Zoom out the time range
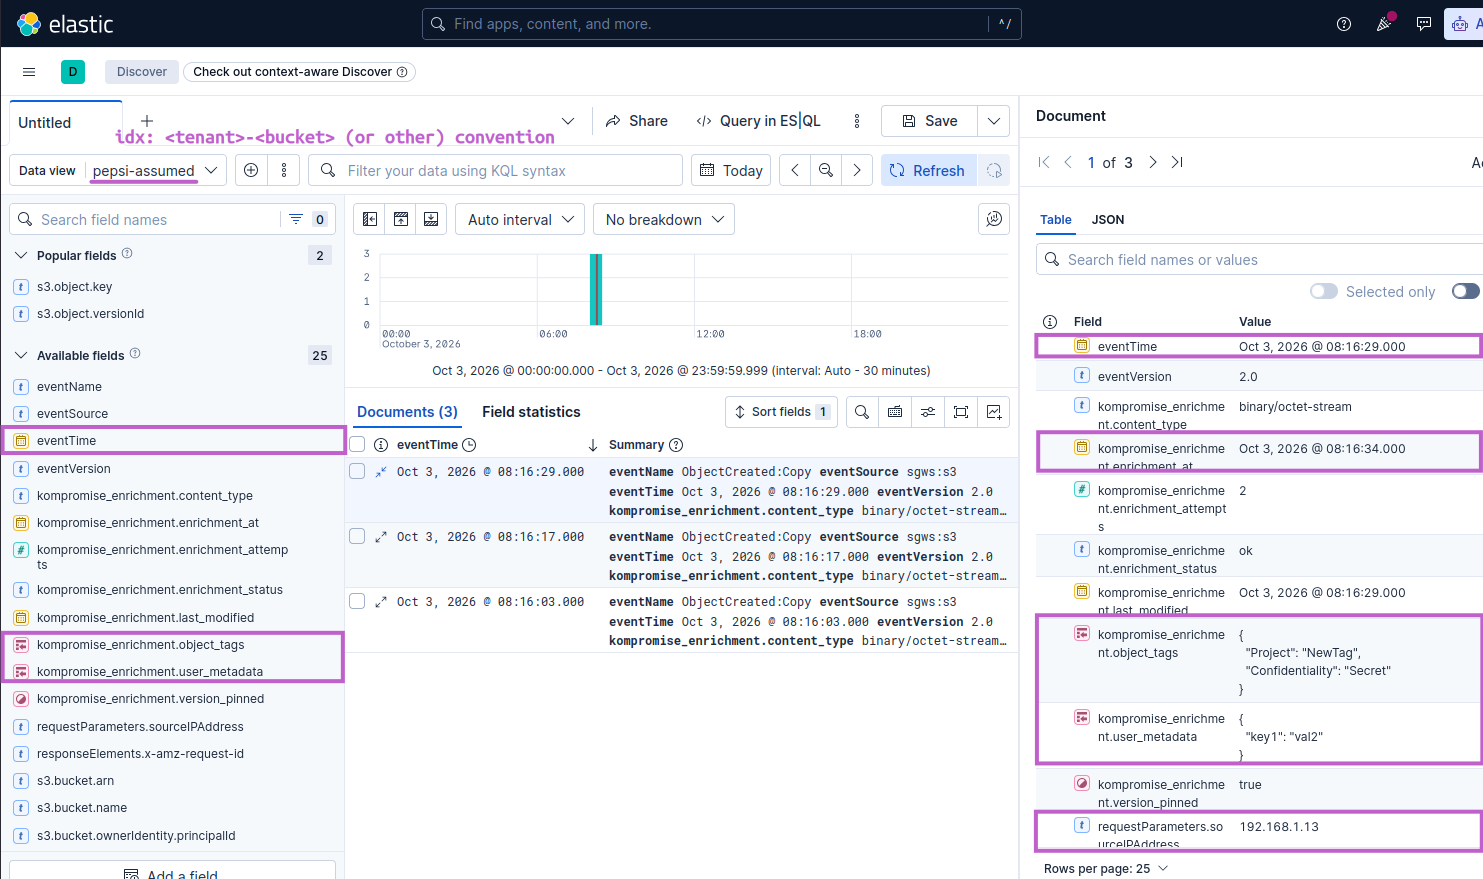The image size is (1483, 879). pyautogui.click(x=826, y=170)
